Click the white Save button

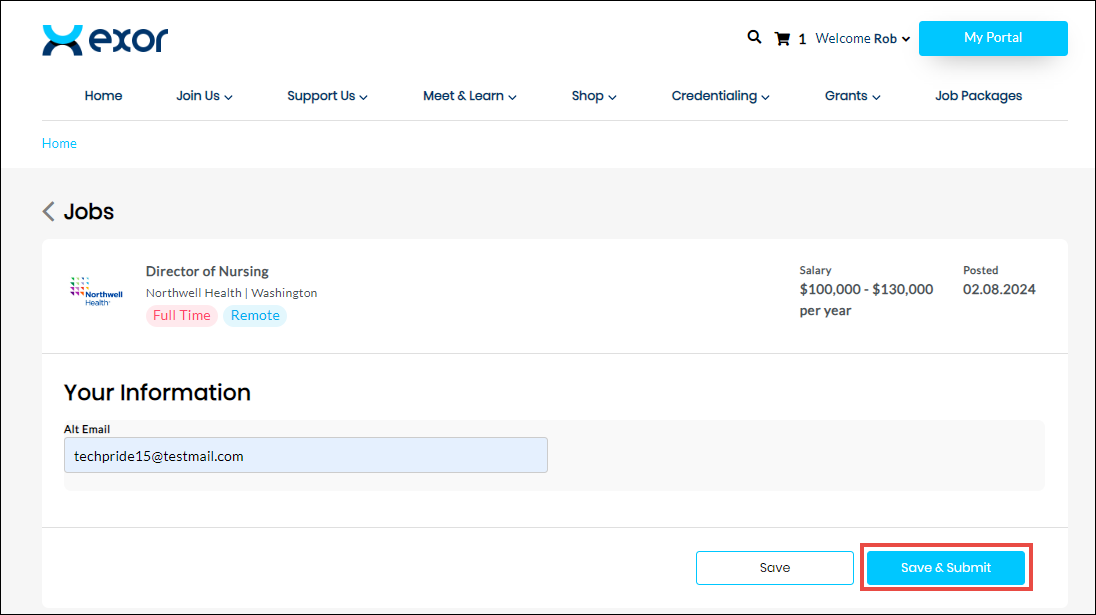[774, 568]
